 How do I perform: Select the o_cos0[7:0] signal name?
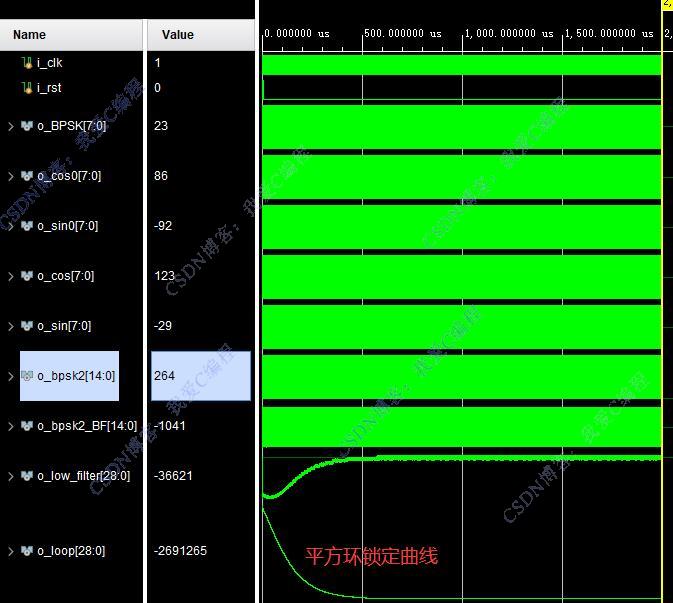[x=69, y=176]
